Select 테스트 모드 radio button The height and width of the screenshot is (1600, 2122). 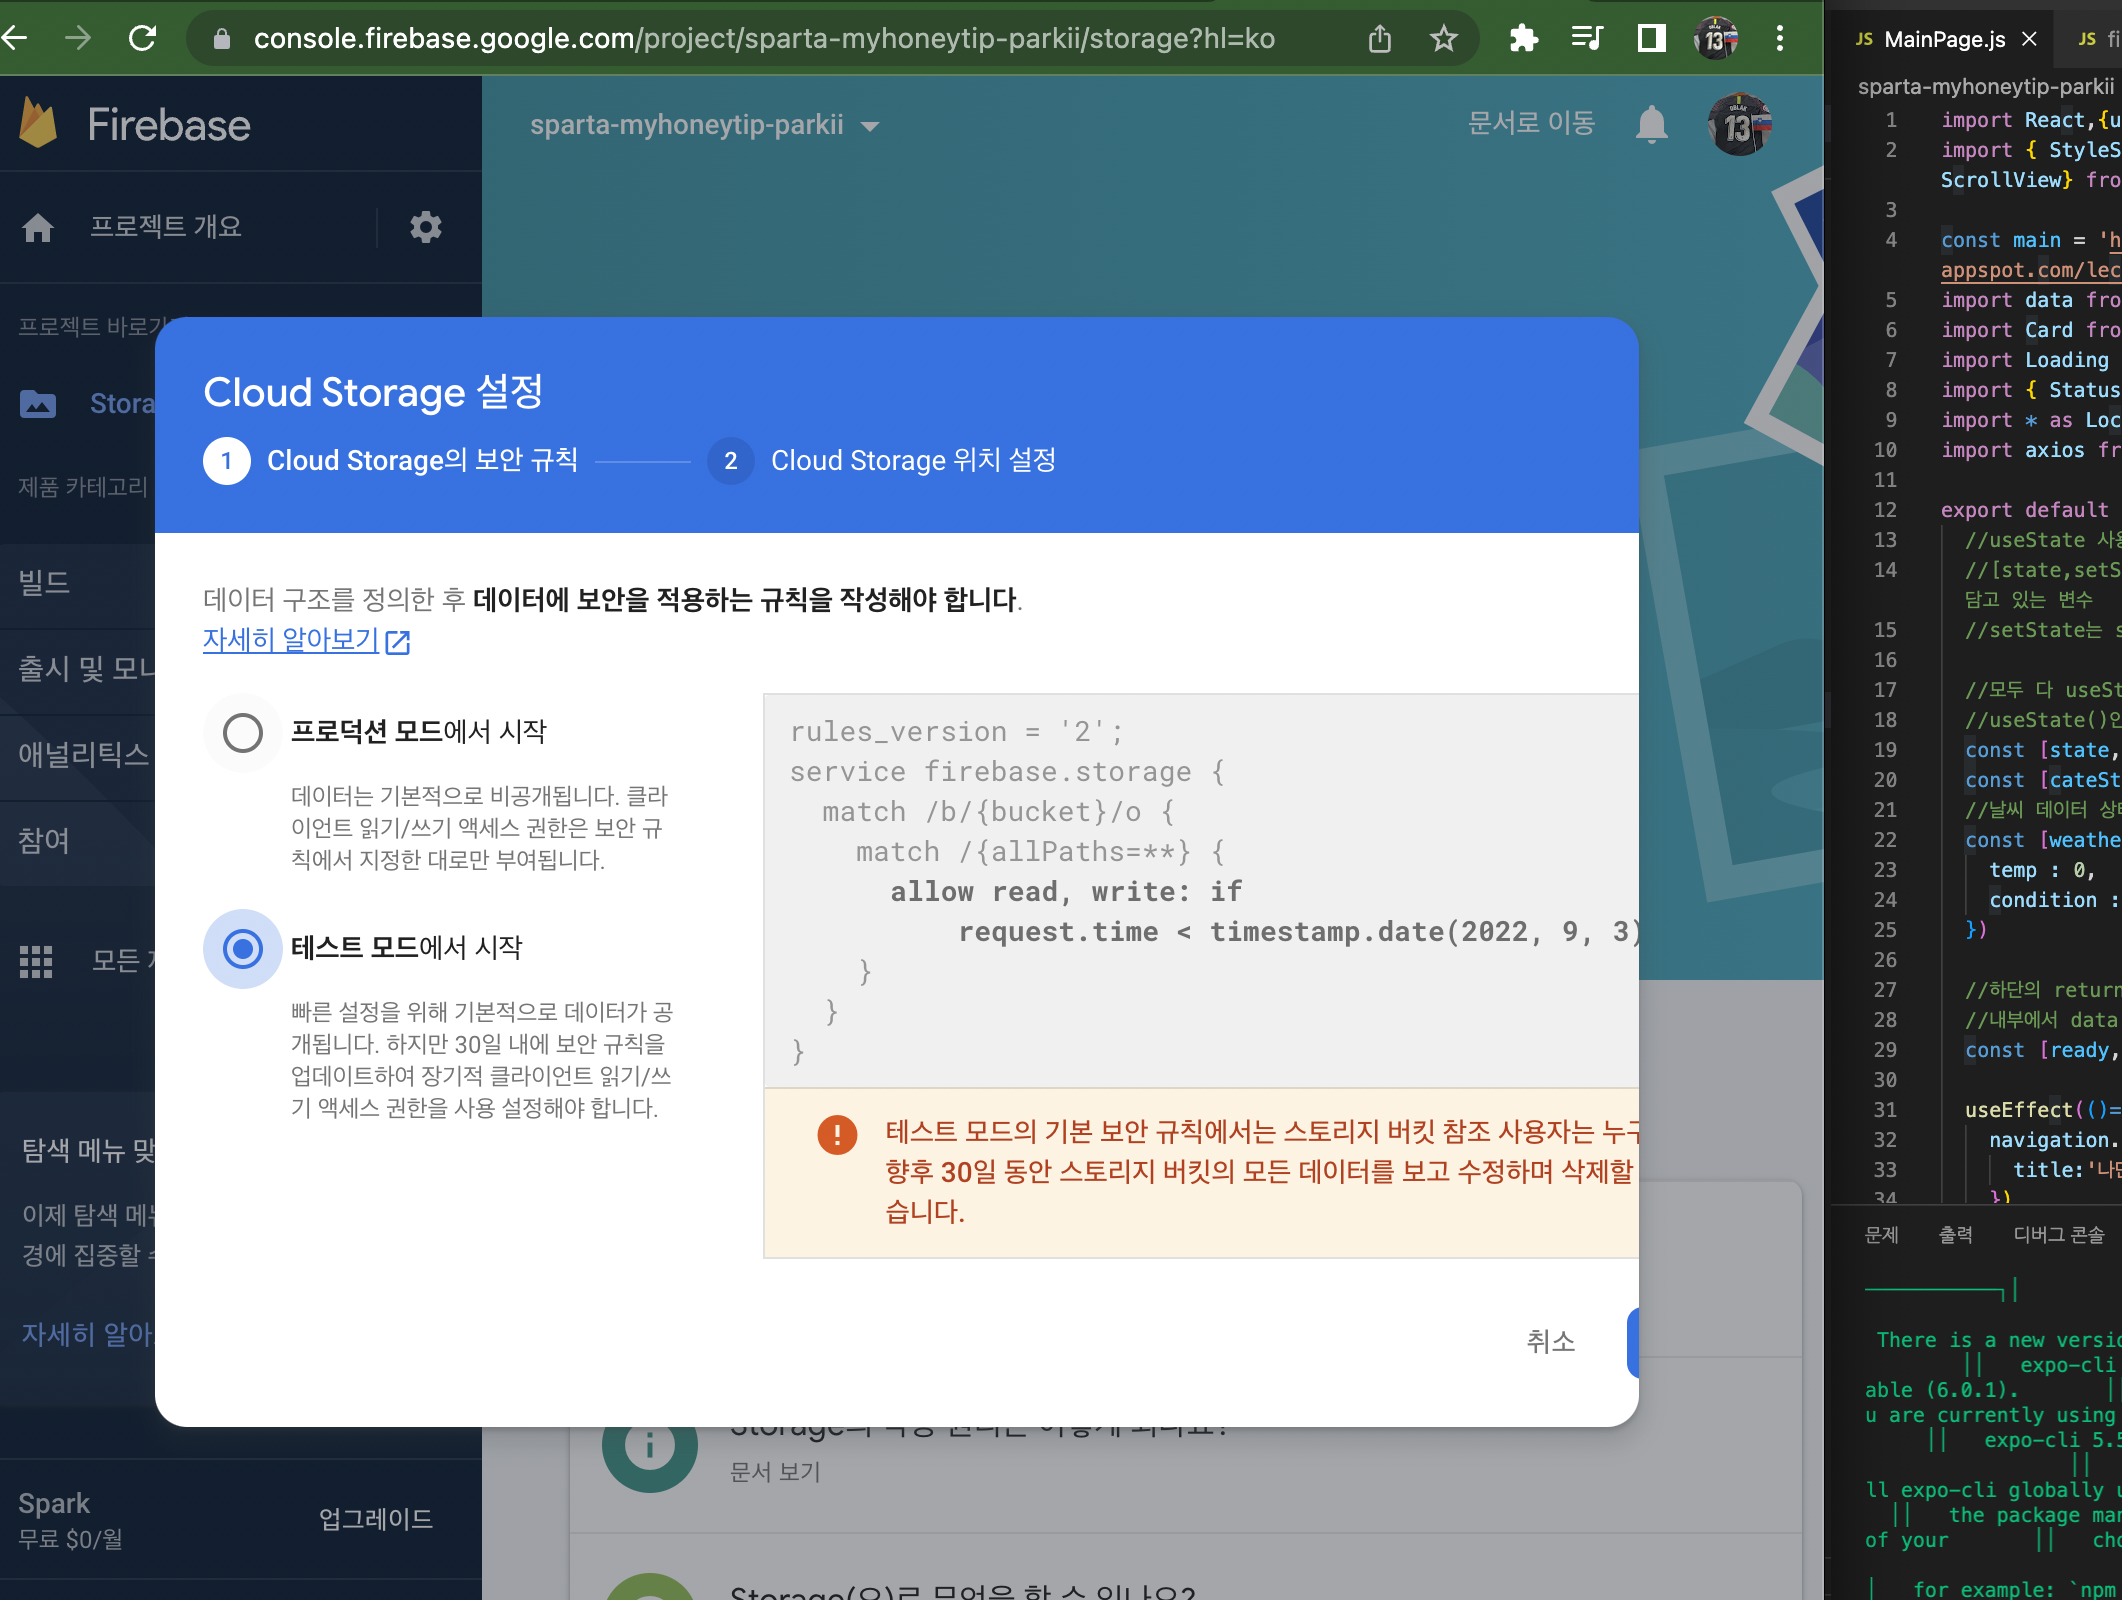click(242, 948)
